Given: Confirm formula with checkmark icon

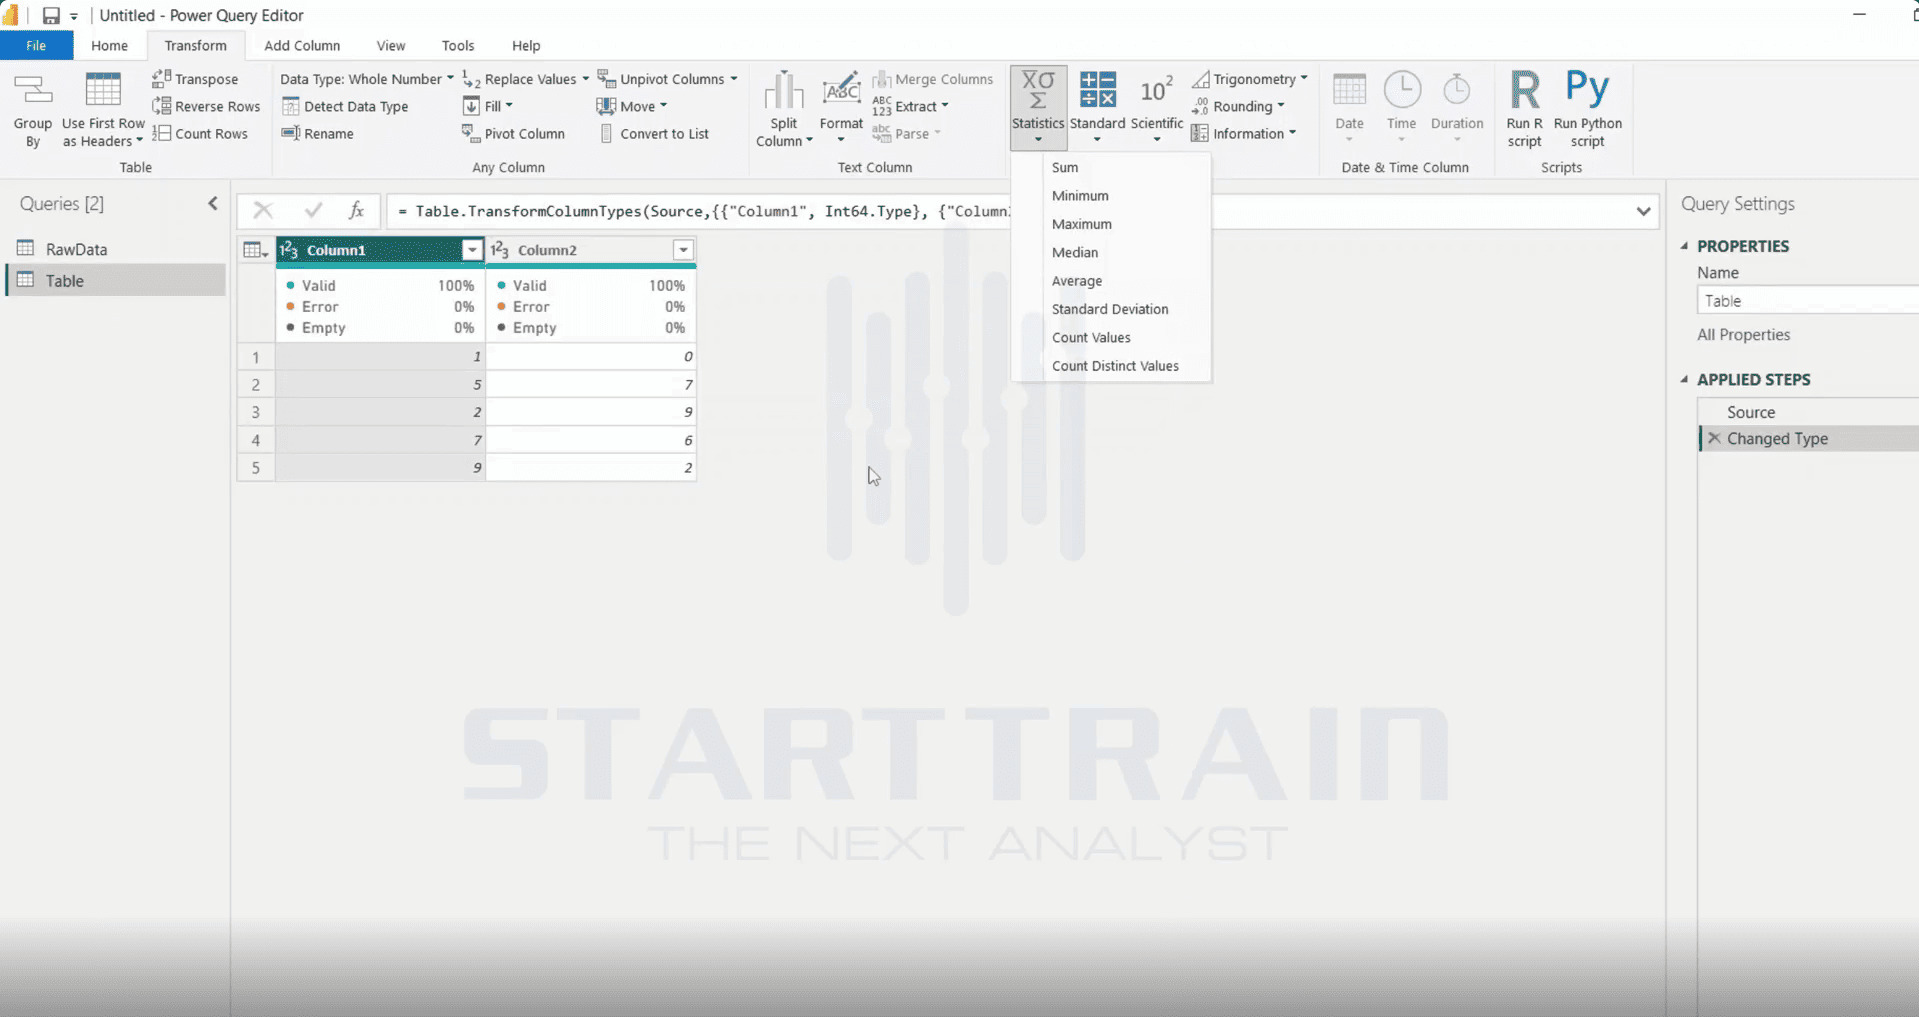Looking at the screenshot, I should tap(313, 210).
